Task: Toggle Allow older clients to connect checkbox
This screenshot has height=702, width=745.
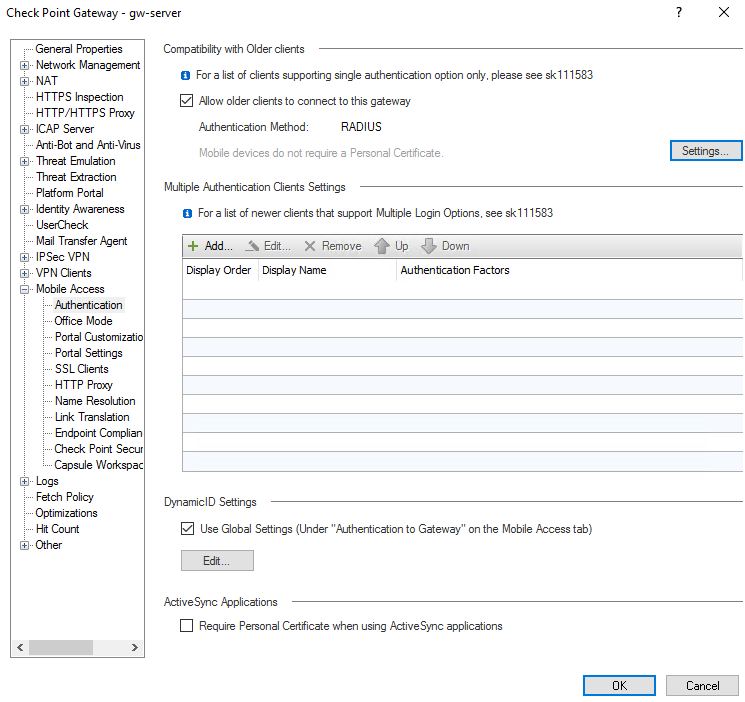Action: pyautogui.click(x=187, y=101)
